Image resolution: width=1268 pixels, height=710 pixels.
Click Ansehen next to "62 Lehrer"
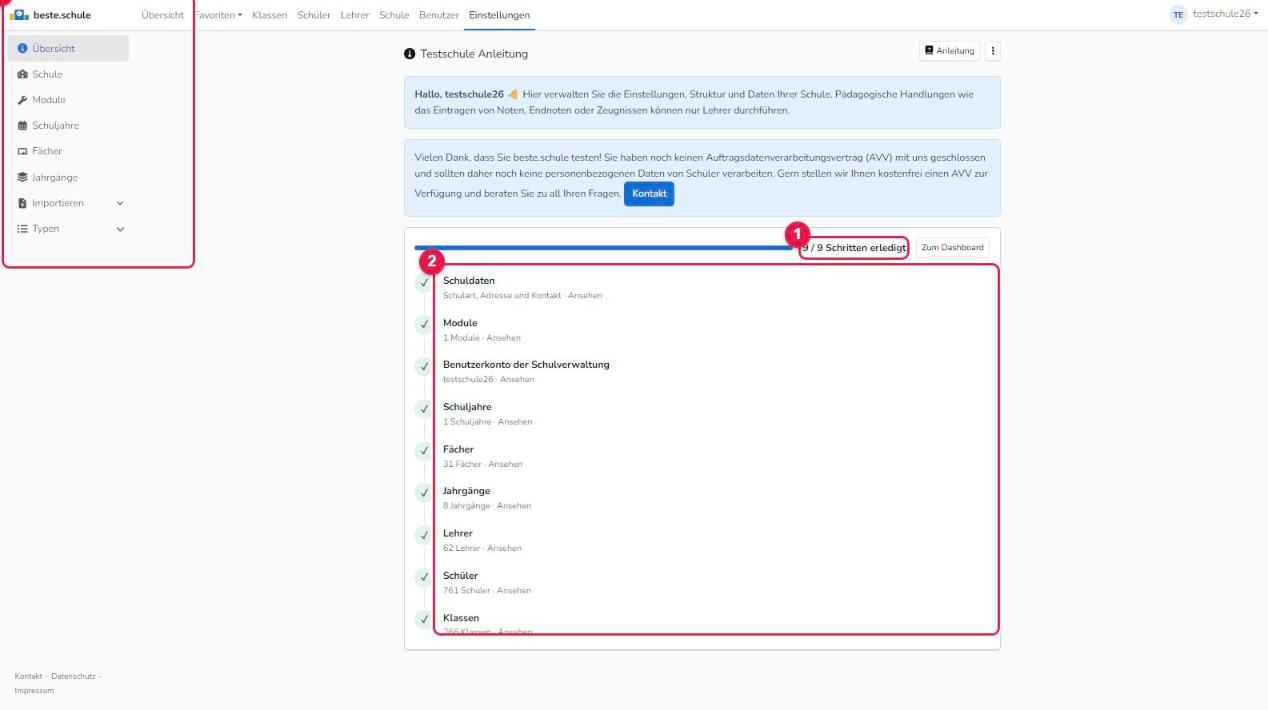pyautogui.click(x=504, y=548)
